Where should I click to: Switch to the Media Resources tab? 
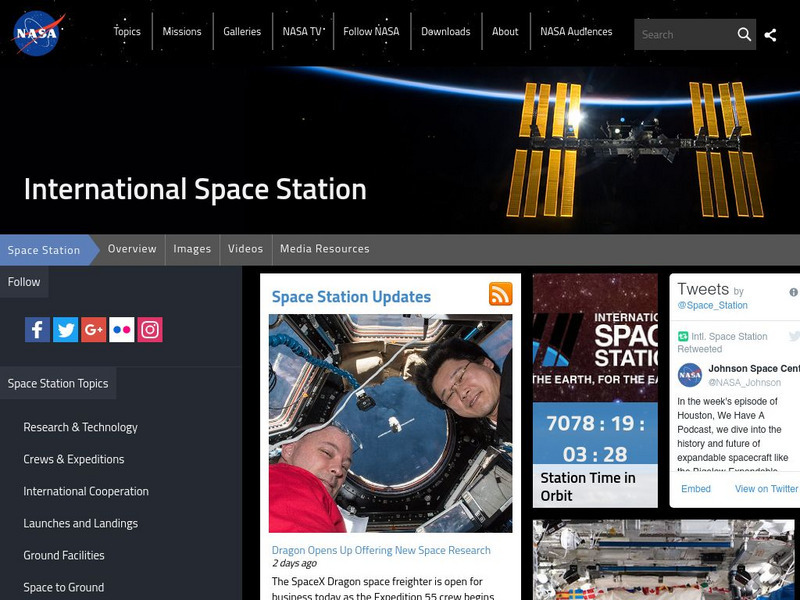pyautogui.click(x=324, y=249)
